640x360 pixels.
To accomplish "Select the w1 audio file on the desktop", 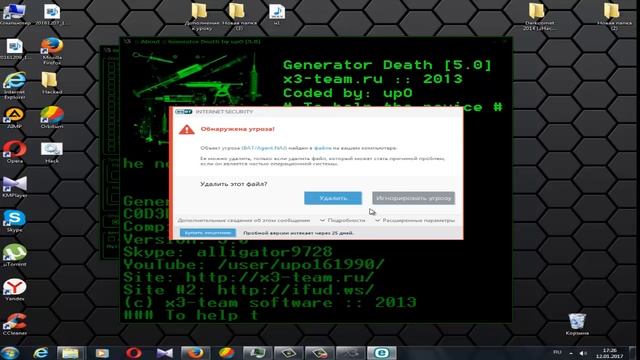I will click(277, 14).
